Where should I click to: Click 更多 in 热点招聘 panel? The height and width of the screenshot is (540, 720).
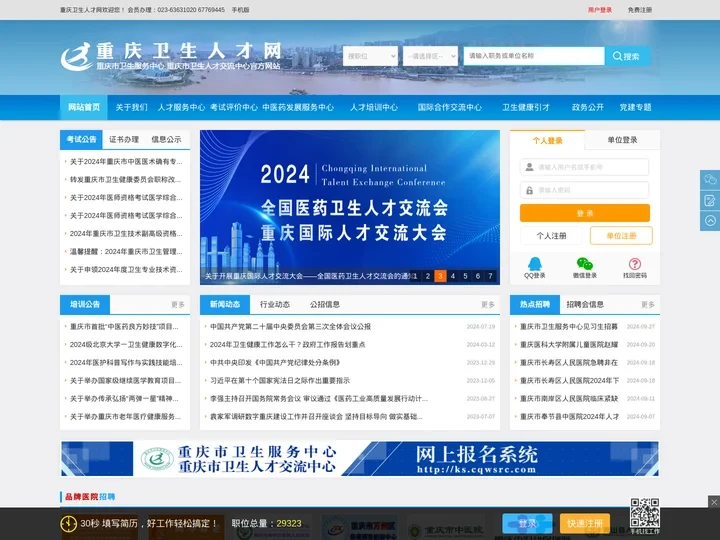click(x=648, y=304)
